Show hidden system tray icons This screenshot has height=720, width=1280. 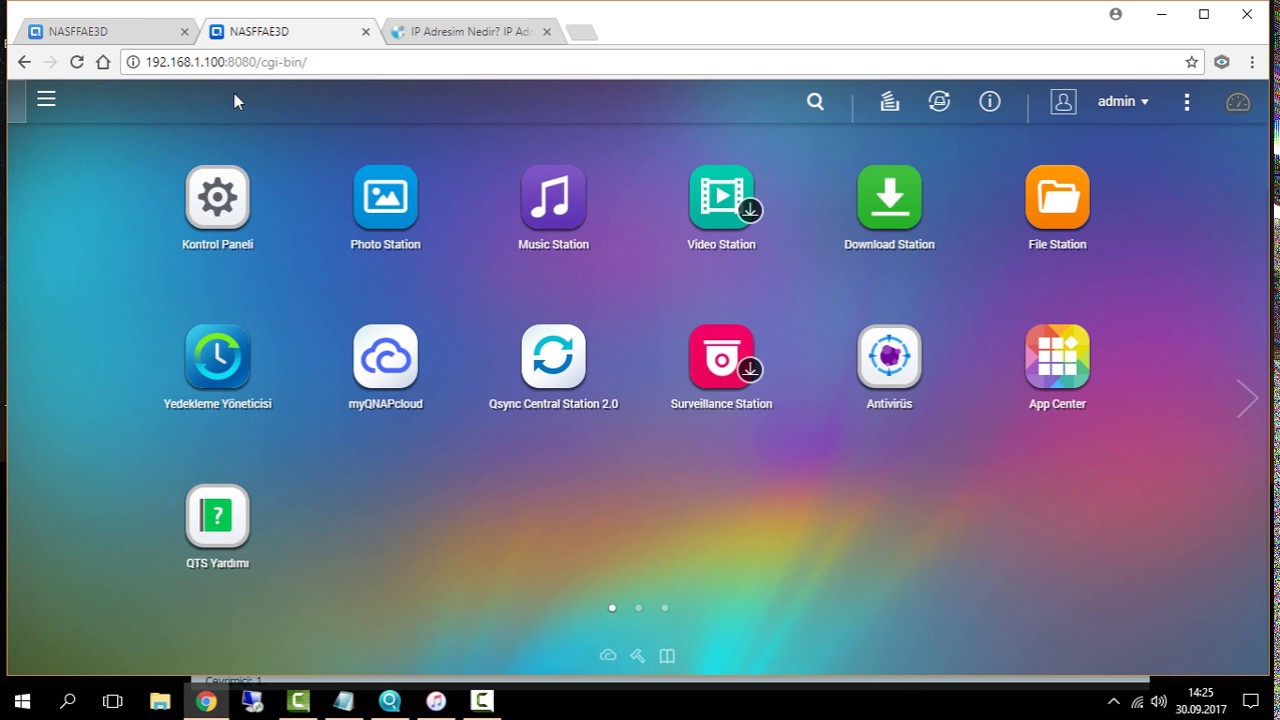[1113, 701]
